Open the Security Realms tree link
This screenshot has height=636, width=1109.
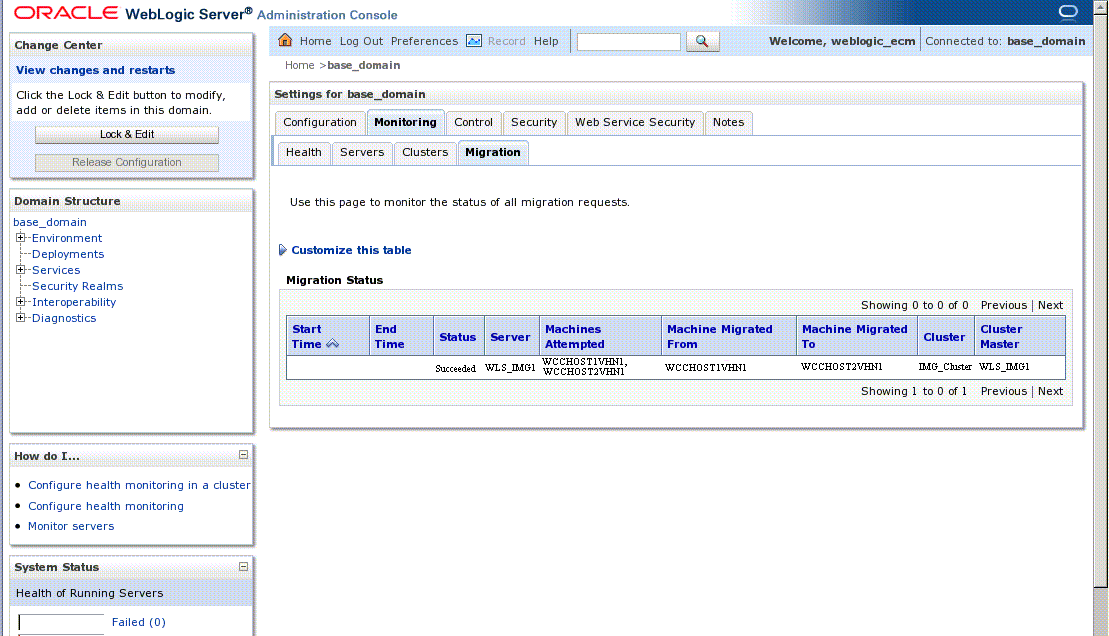click(77, 286)
